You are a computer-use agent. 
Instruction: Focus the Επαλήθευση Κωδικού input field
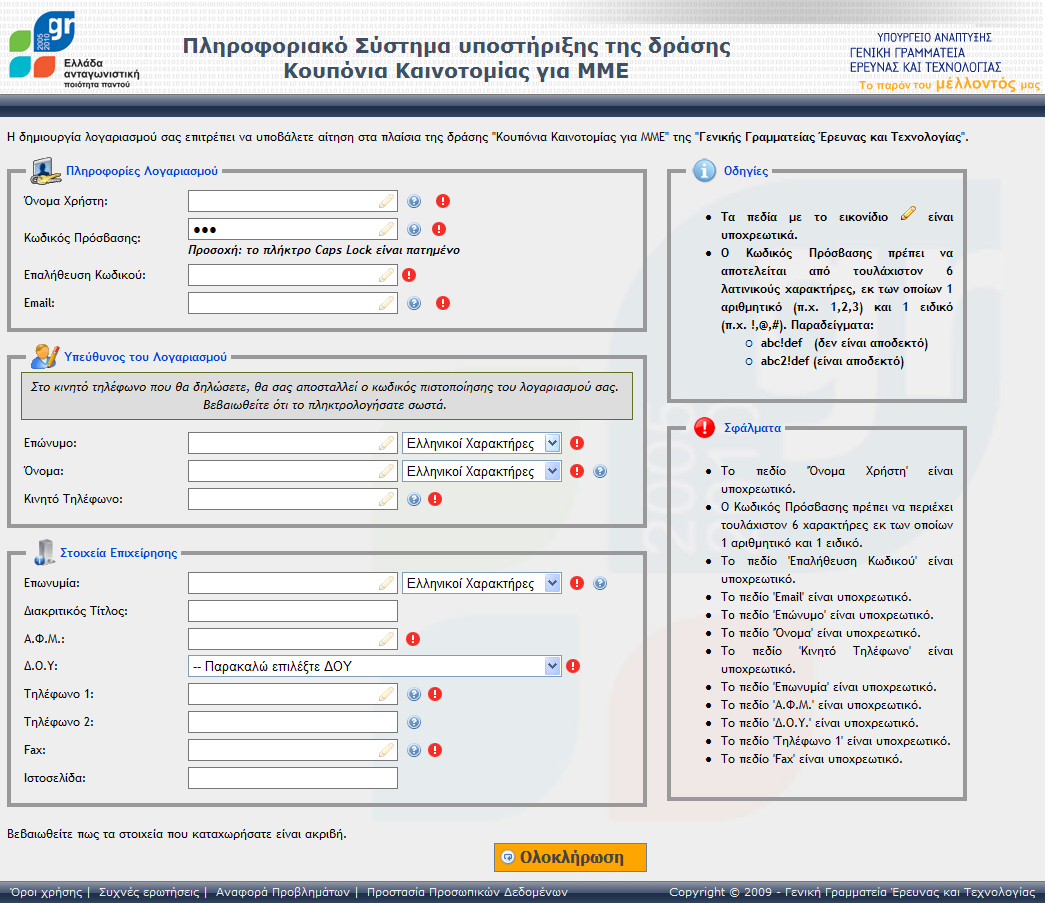coord(293,275)
